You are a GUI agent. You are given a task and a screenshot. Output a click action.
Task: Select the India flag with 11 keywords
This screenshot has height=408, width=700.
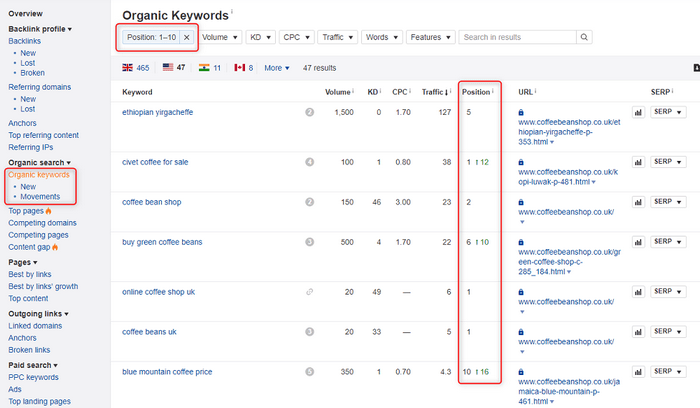(x=210, y=68)
